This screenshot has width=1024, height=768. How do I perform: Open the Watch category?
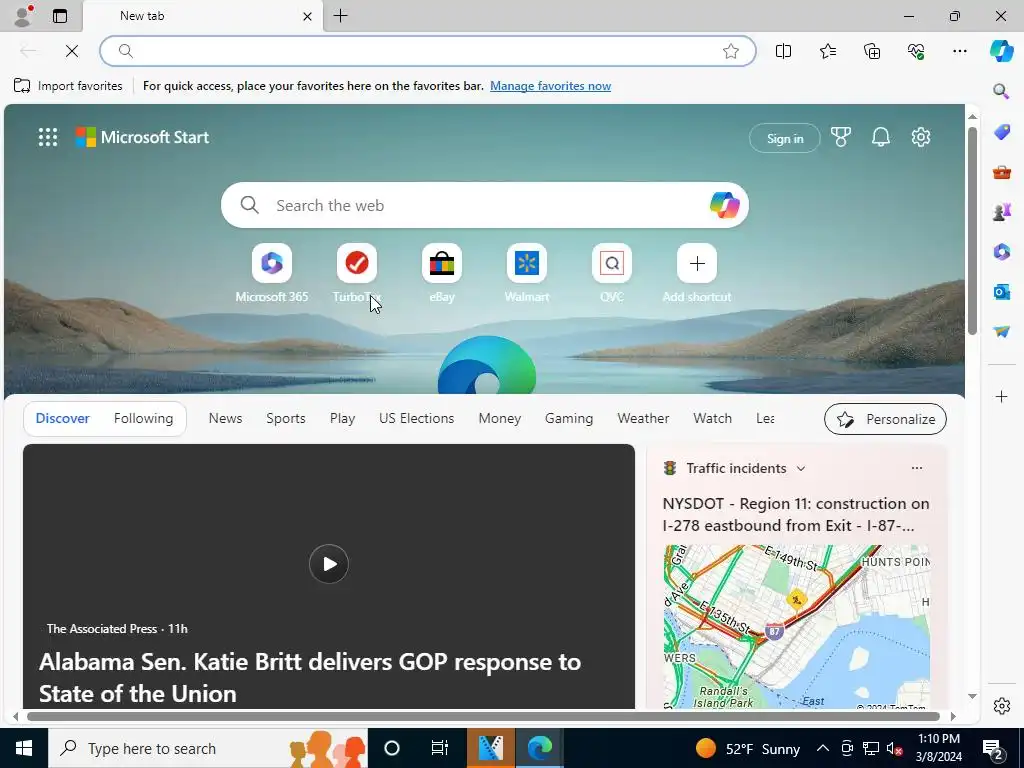tap(712, 418)
